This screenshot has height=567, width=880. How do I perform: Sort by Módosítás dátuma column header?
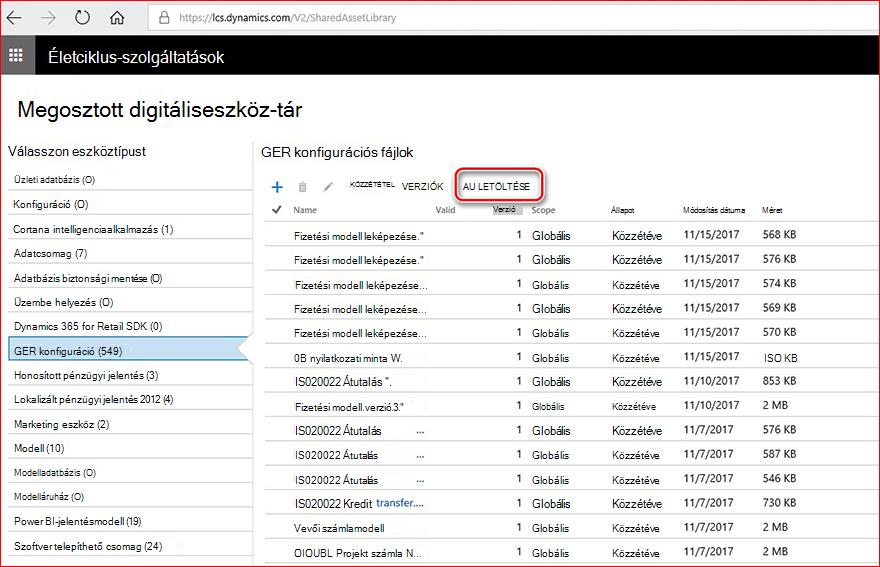(714, 210)
